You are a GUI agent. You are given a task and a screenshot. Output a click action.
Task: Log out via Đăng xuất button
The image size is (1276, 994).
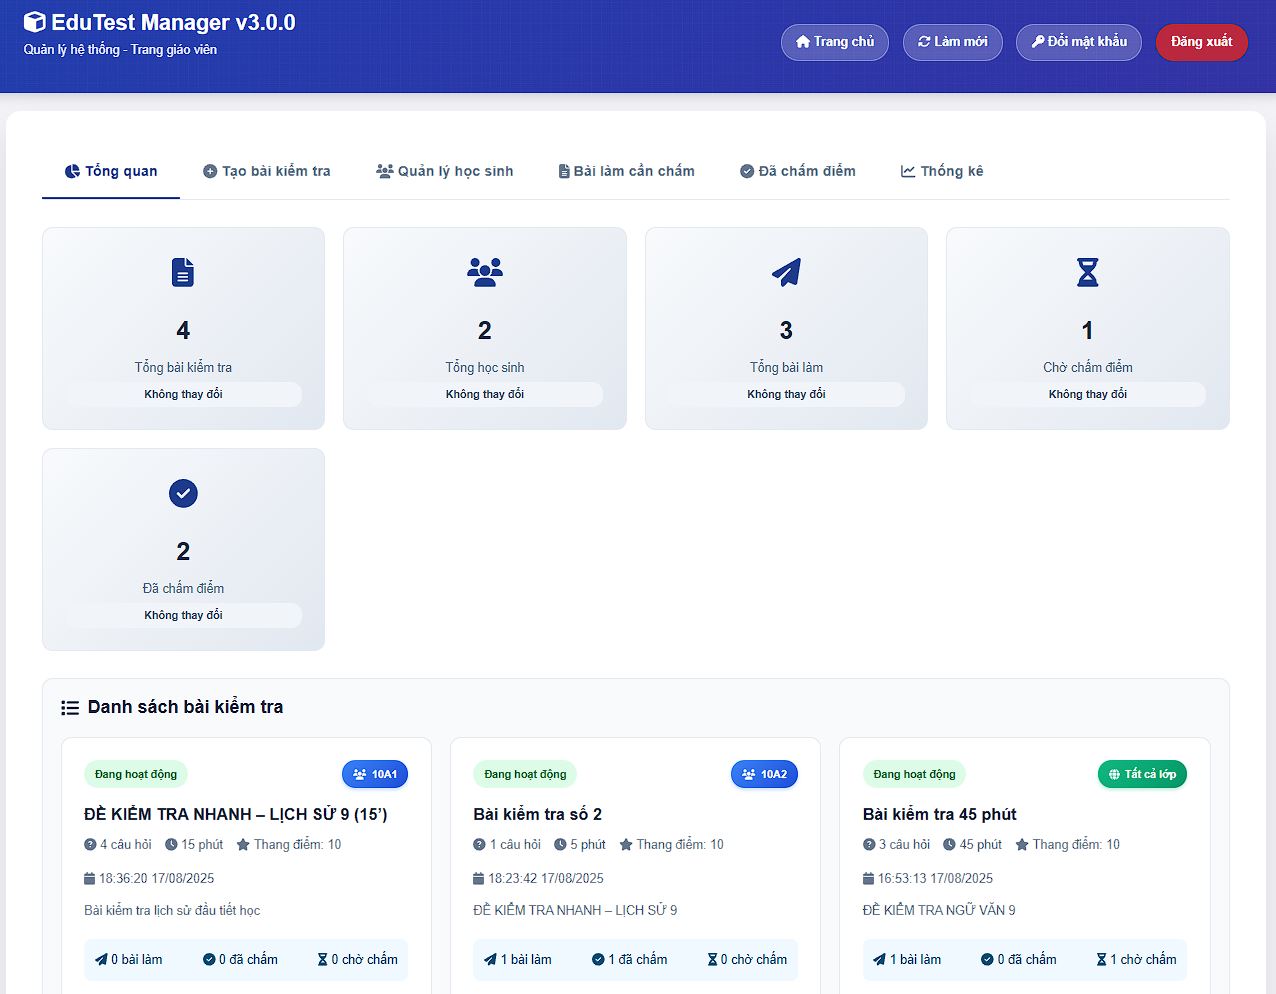(1202, 42)
